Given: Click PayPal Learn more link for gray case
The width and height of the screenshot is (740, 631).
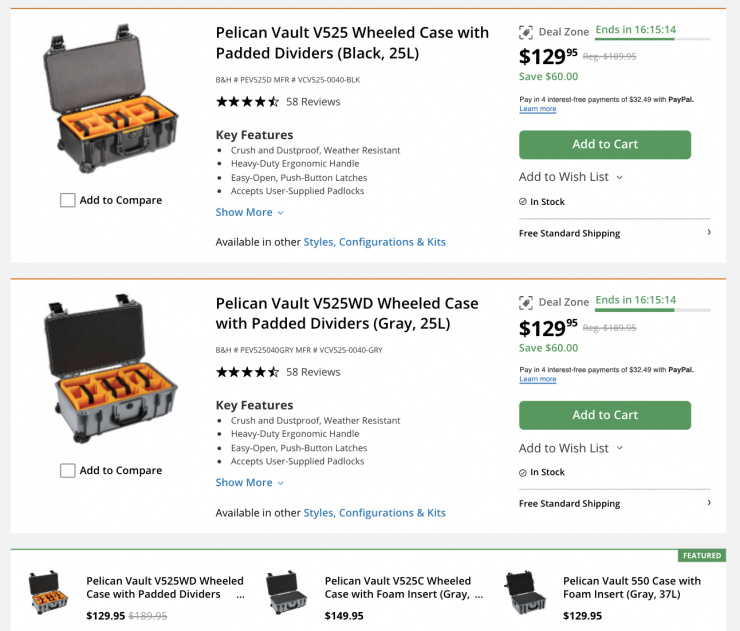Looking at the screenshot, I should [x=538, y=379].
